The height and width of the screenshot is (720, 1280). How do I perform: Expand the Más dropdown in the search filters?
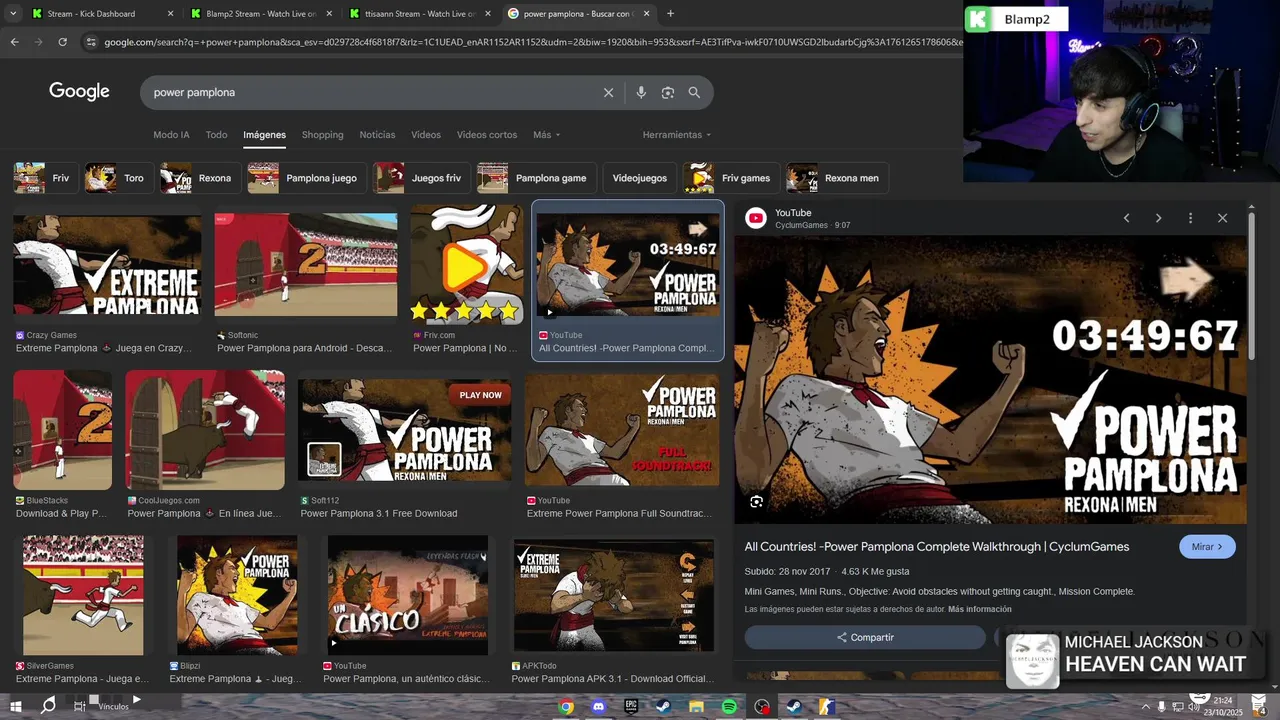pos(546,135)
